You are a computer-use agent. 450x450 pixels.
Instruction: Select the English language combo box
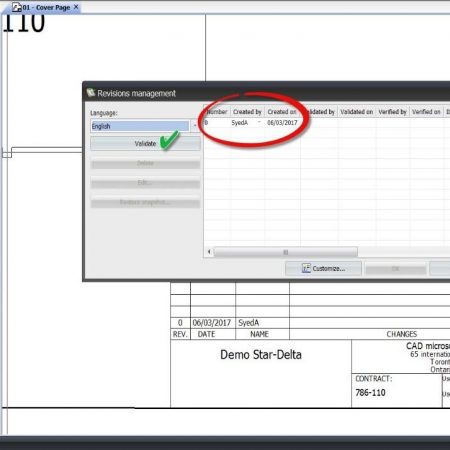click(140, 126)
